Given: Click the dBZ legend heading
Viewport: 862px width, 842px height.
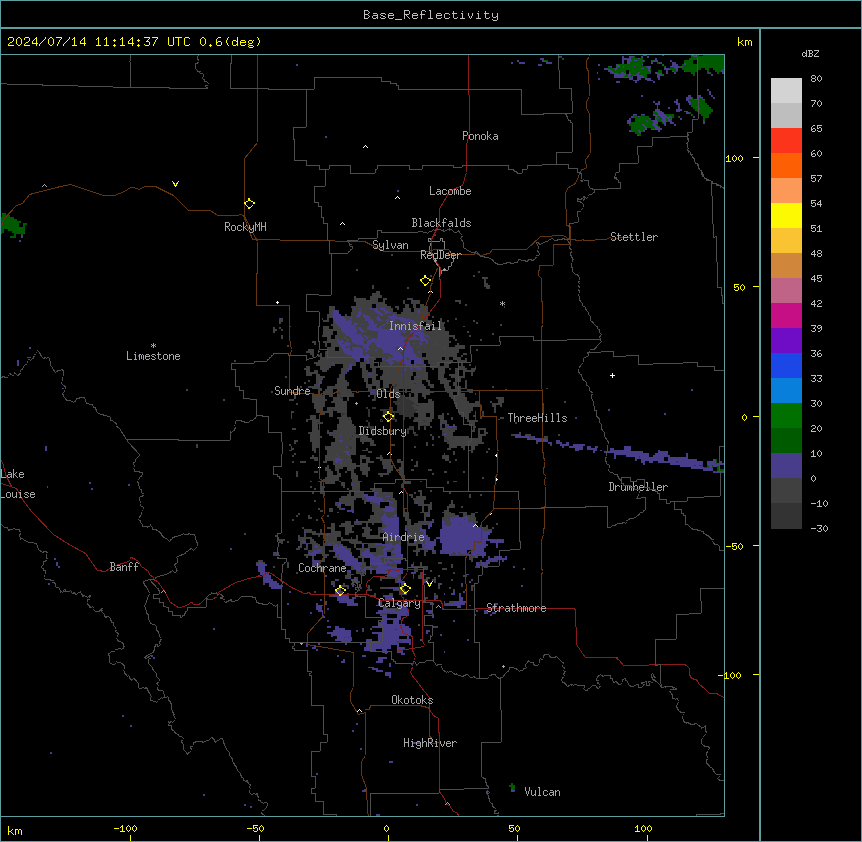Looking at the screenshot, I should point(810,53).
